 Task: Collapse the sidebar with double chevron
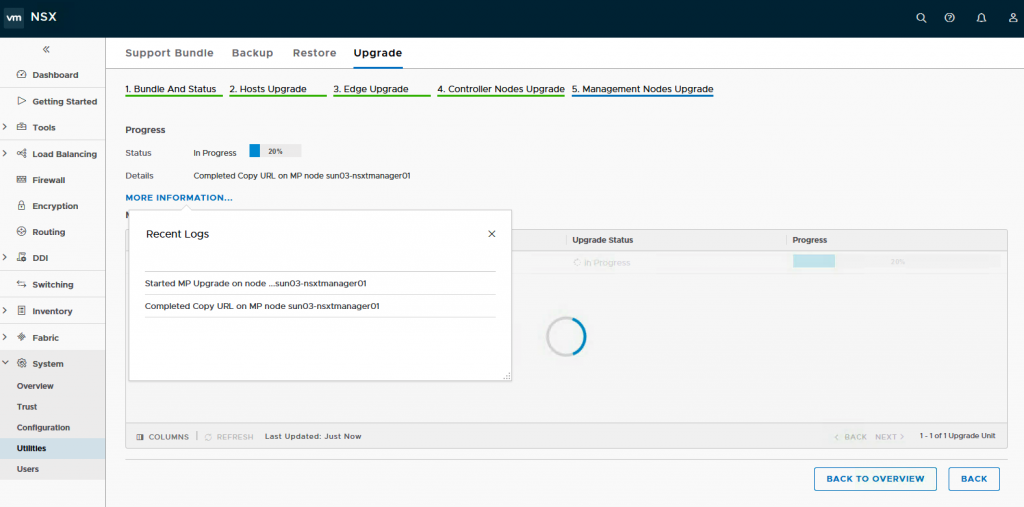(x=46, y=49)
